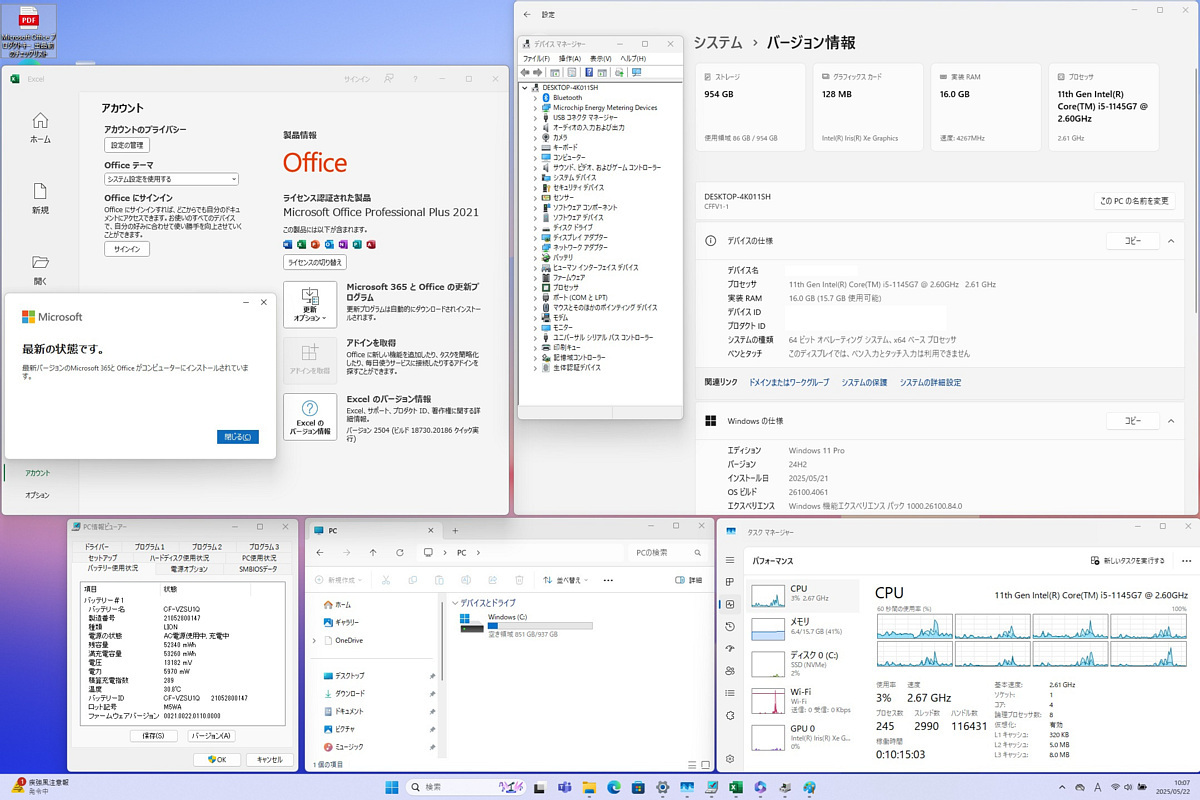This screenshot has width=1200, height=800.
Task: Click バージョン(A) button in PC情報ビューアー
Action: click(211, 736)
